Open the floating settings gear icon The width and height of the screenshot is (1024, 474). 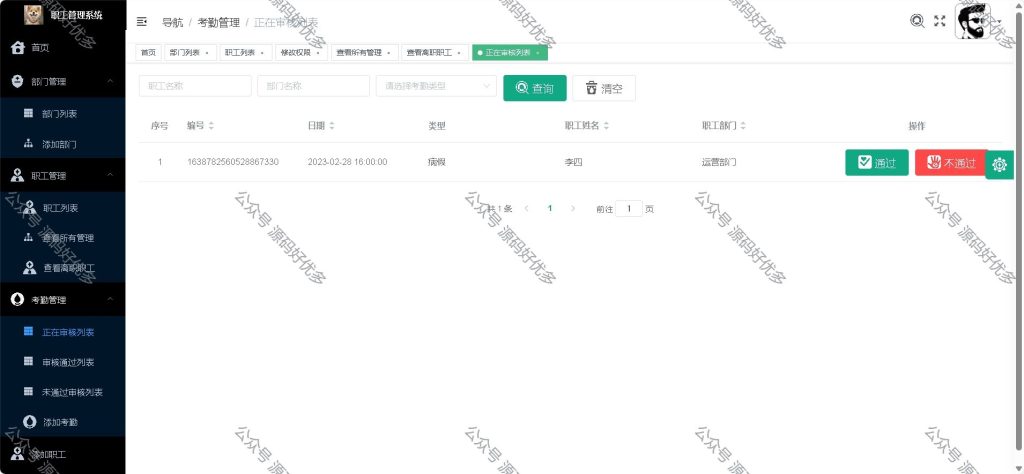tap(999, 165)
